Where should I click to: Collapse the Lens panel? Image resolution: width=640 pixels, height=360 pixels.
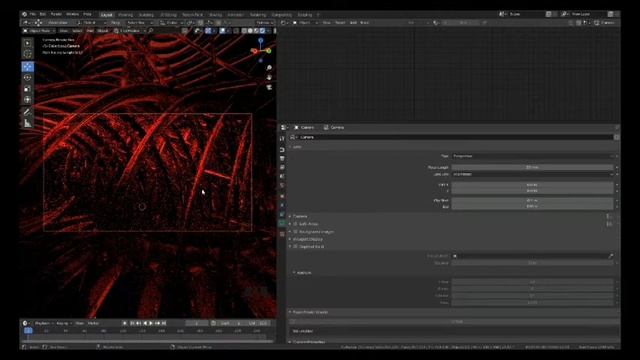(x=296, y=147)
